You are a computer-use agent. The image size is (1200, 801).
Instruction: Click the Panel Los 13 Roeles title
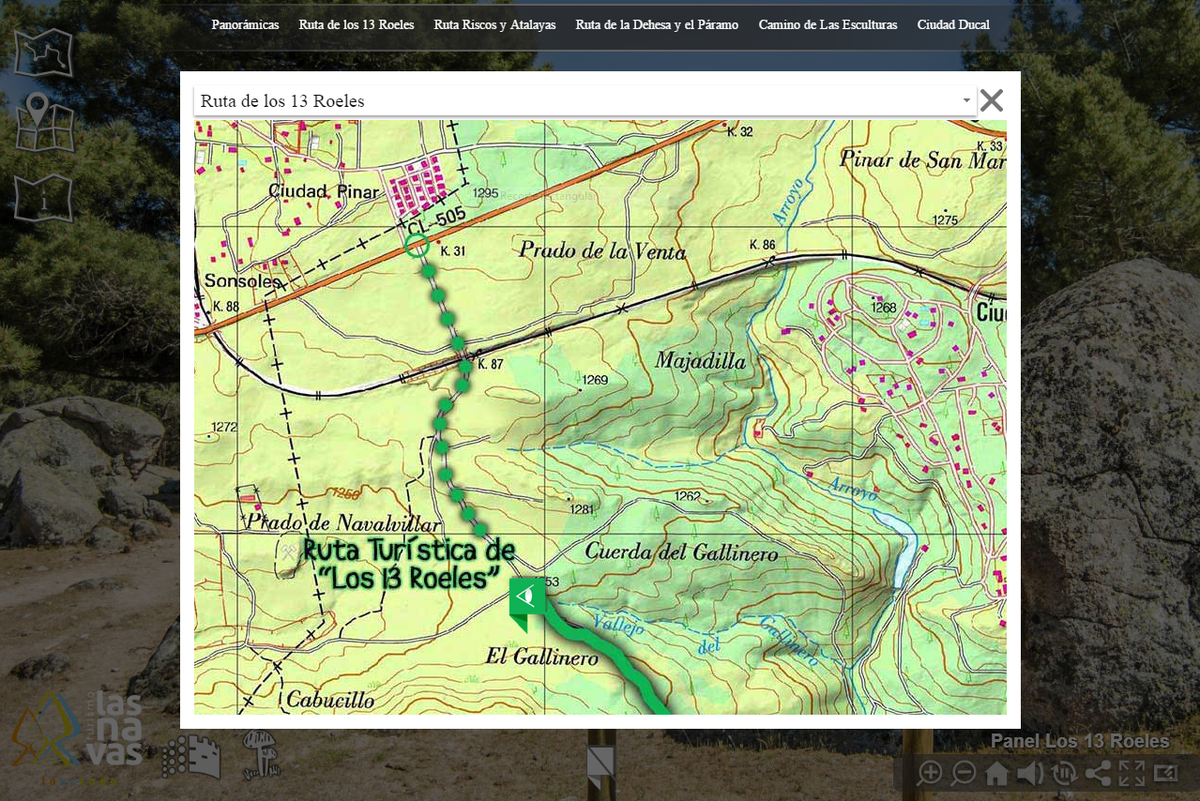click(1079, 741)
